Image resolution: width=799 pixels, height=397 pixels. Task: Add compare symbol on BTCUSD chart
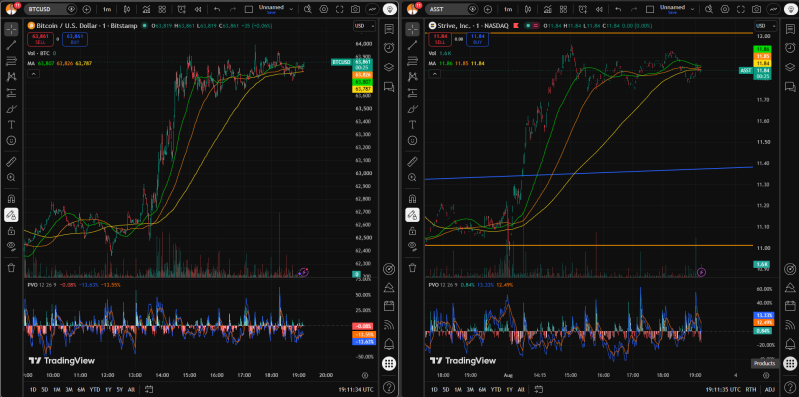coord(87,9)
